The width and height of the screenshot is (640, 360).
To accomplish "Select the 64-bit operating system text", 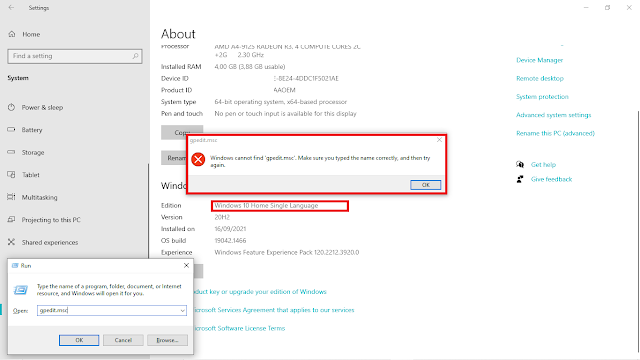I will tap(280, 102).
